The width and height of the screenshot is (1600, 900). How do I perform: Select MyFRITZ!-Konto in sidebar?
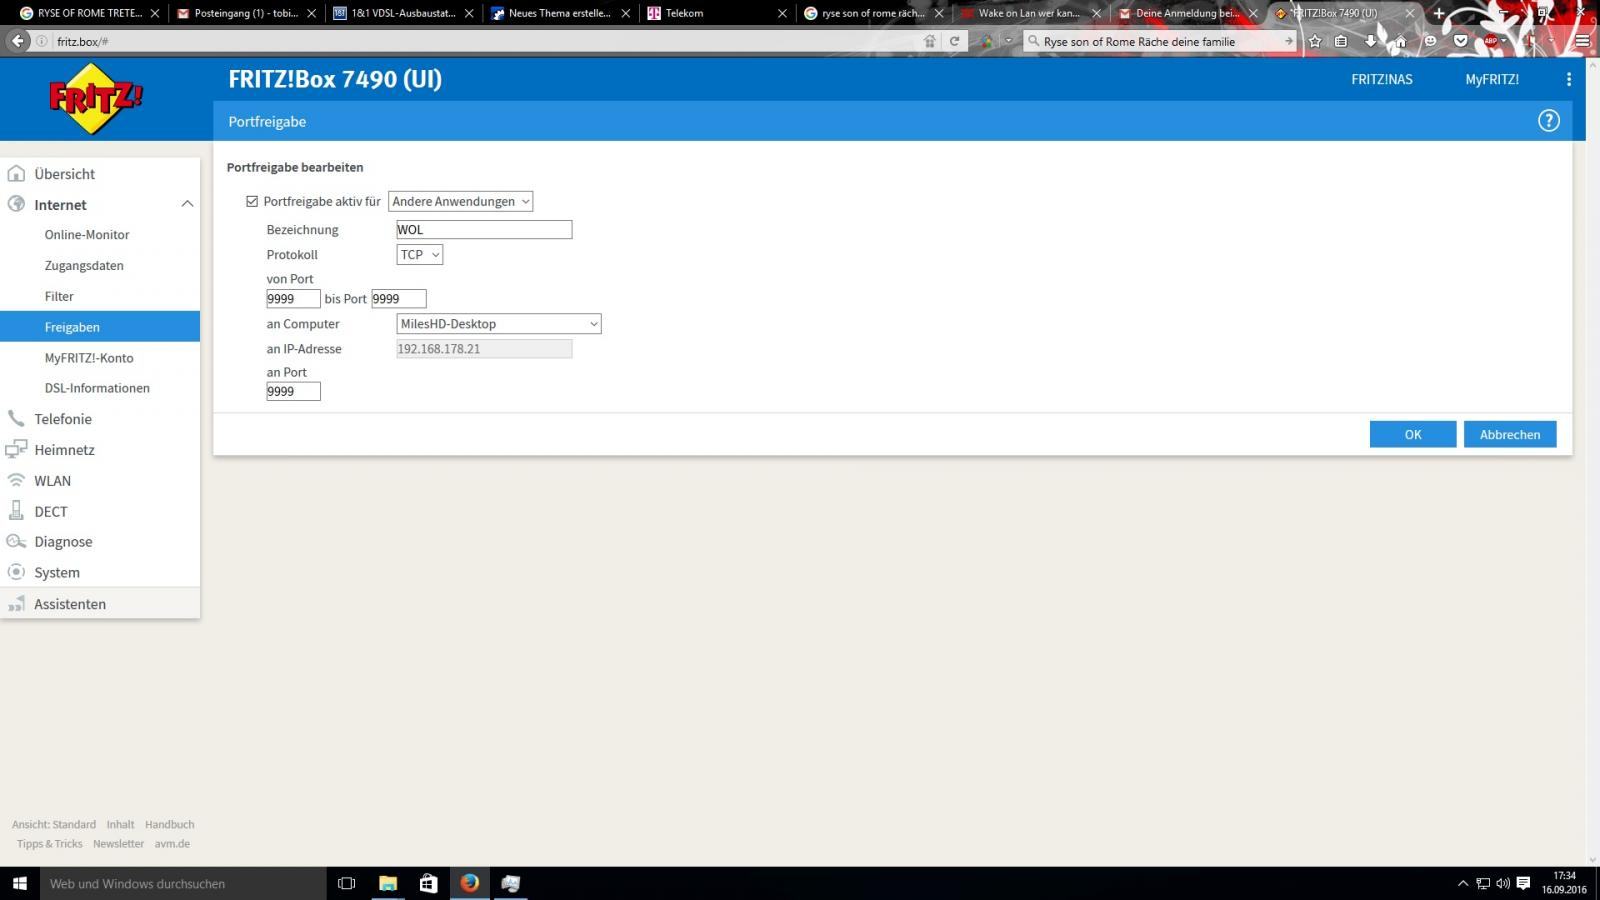tap(89, 357)
